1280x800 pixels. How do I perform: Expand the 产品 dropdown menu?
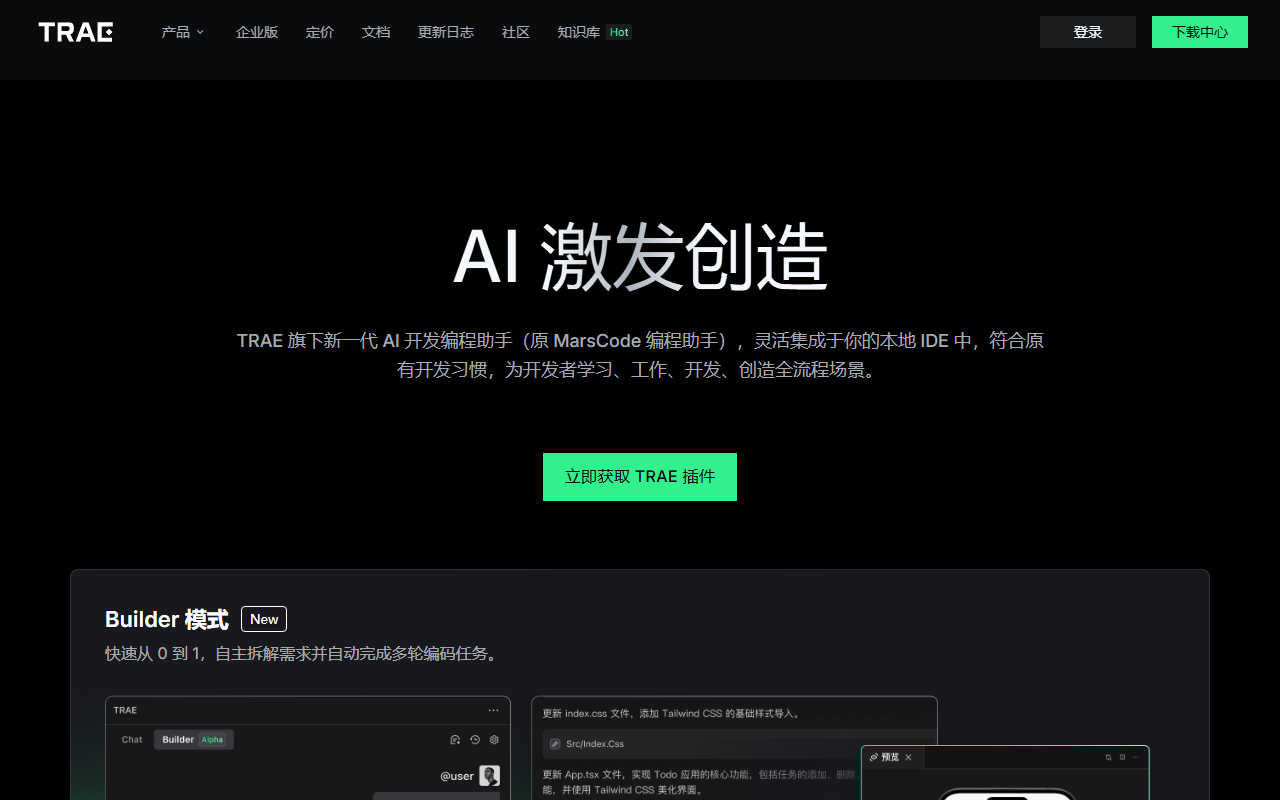(183, 32)
